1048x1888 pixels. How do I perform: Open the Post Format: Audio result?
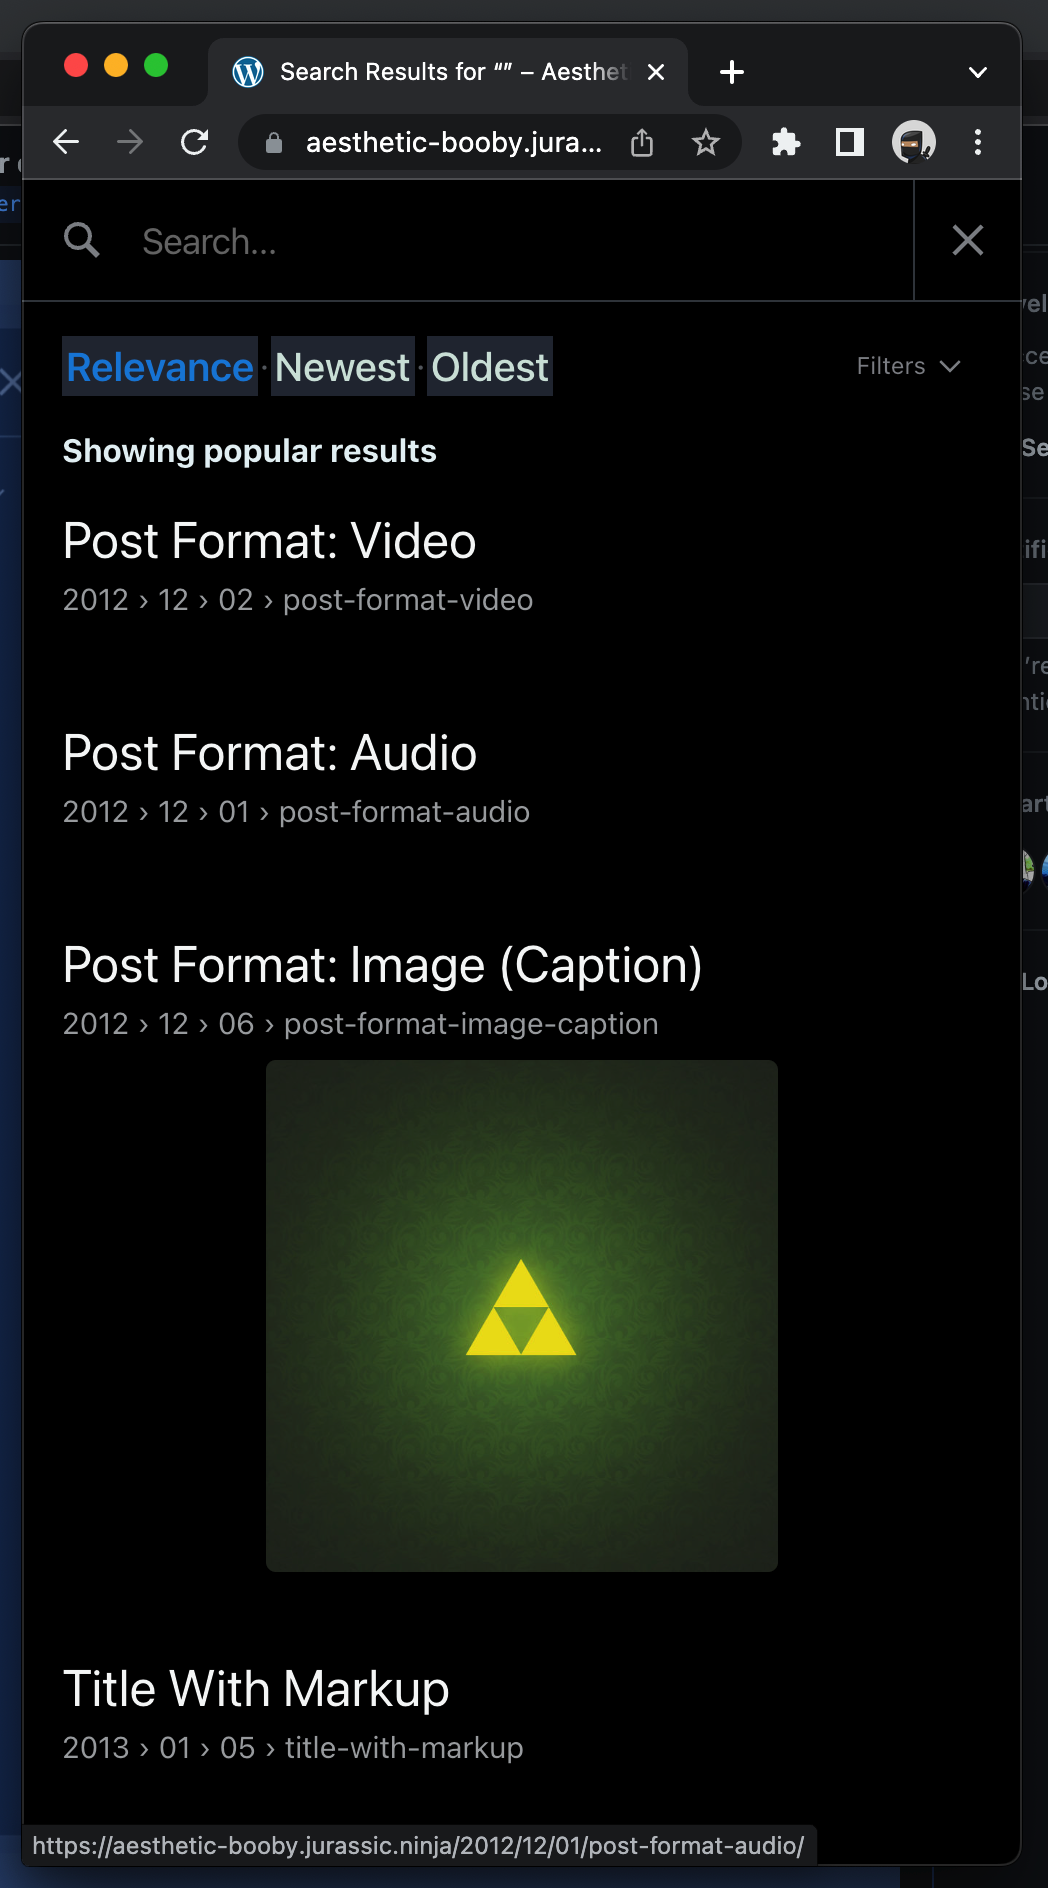(270, 753)
